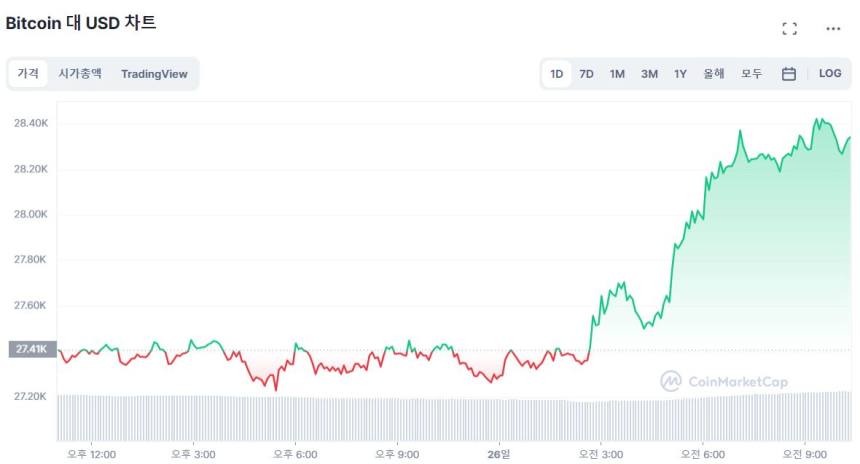
Task: Toggle the LOG scale button
Action: [x=830, y=74]
